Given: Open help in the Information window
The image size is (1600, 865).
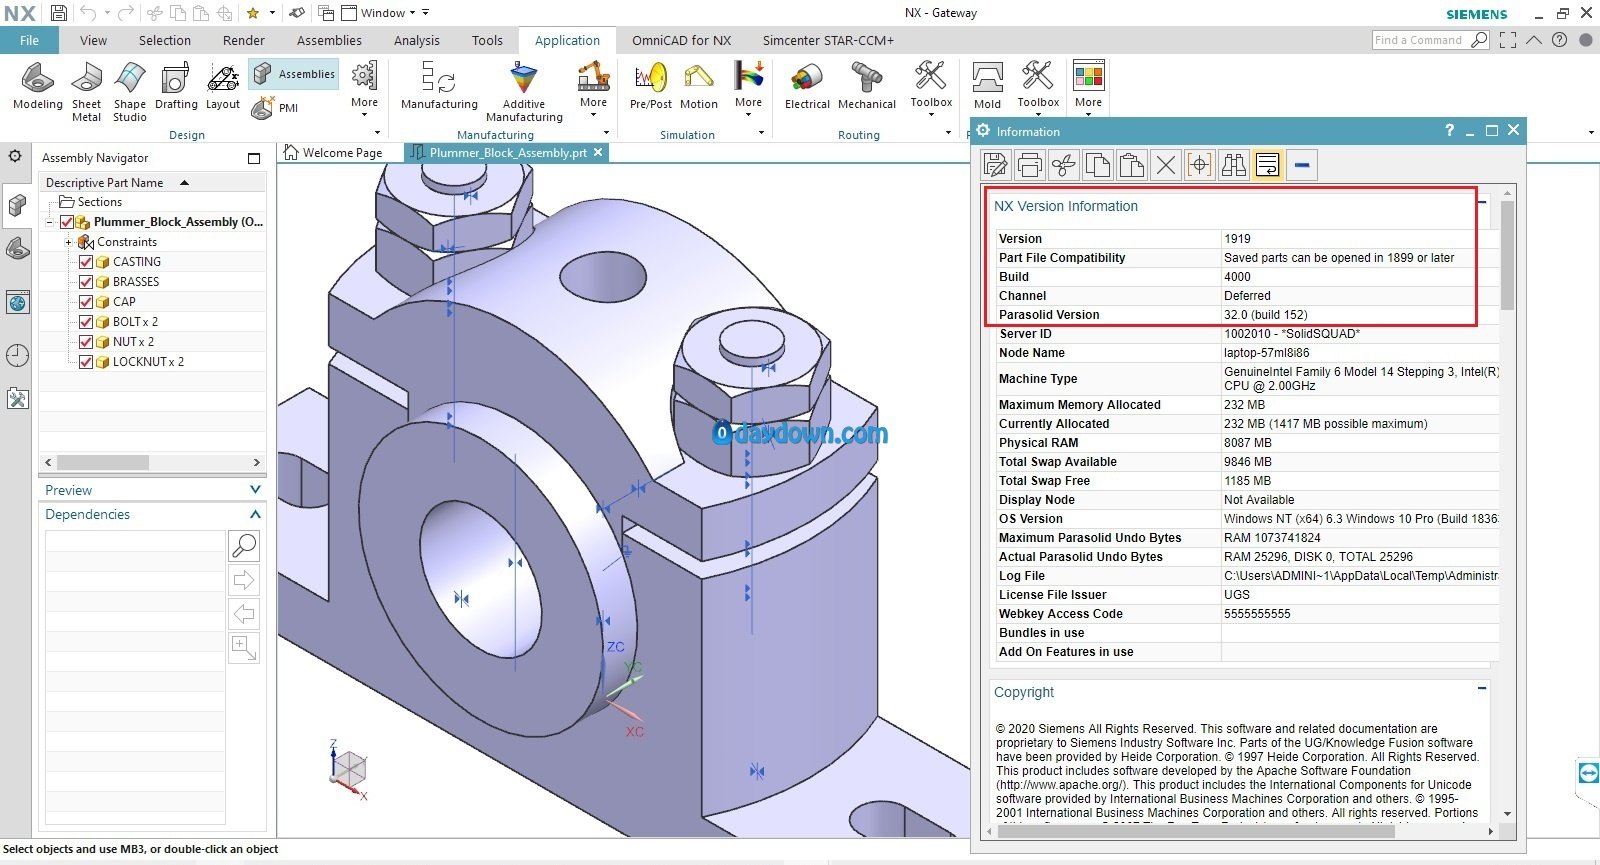Looking at the screenshot, I should (1449, 131).
